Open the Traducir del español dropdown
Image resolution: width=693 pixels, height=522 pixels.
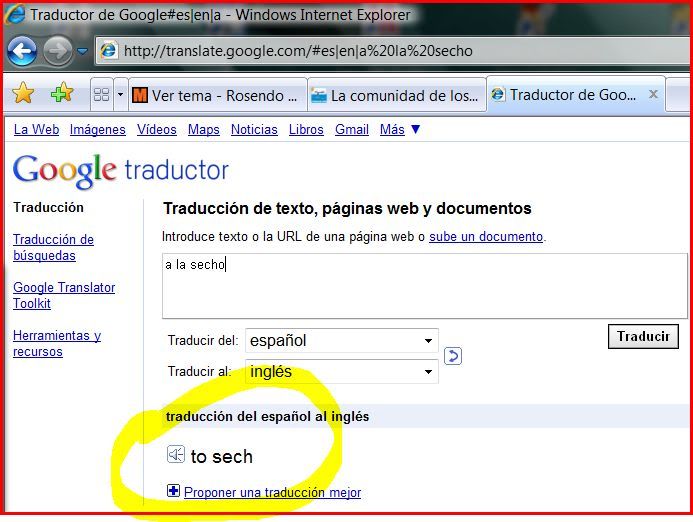click(342, 340)
